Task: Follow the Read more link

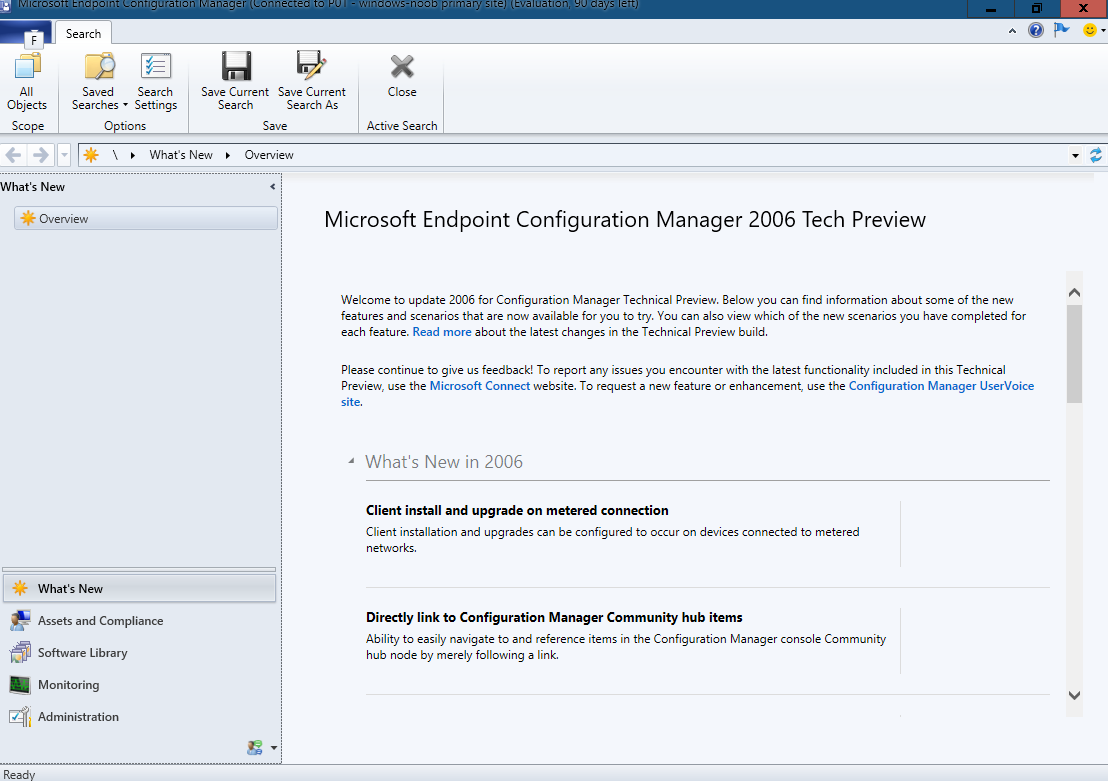Action: (x=442, y=332)
